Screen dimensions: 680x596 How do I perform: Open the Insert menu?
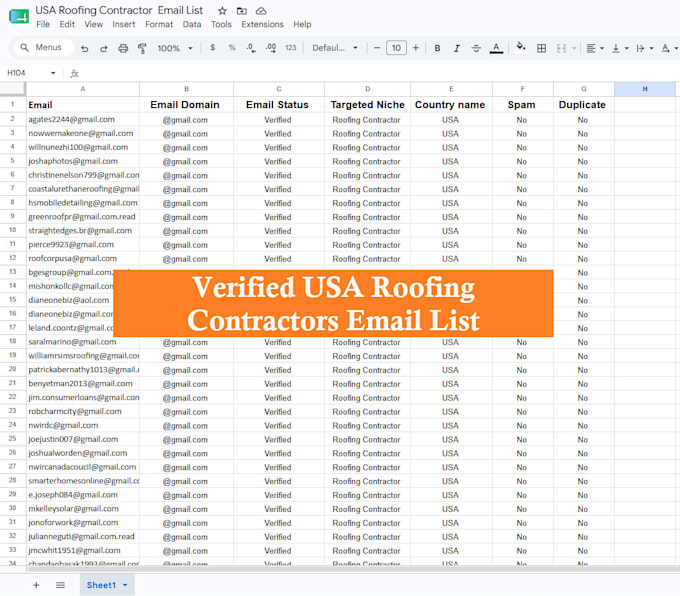tap(124, 24)
